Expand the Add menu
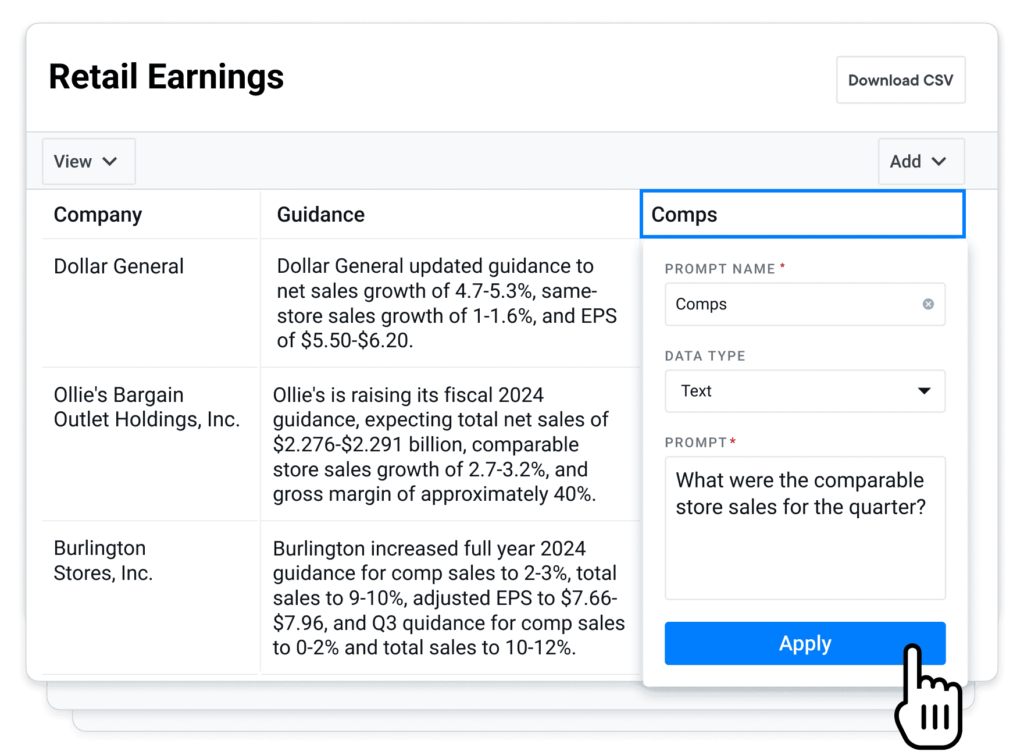 920,161
